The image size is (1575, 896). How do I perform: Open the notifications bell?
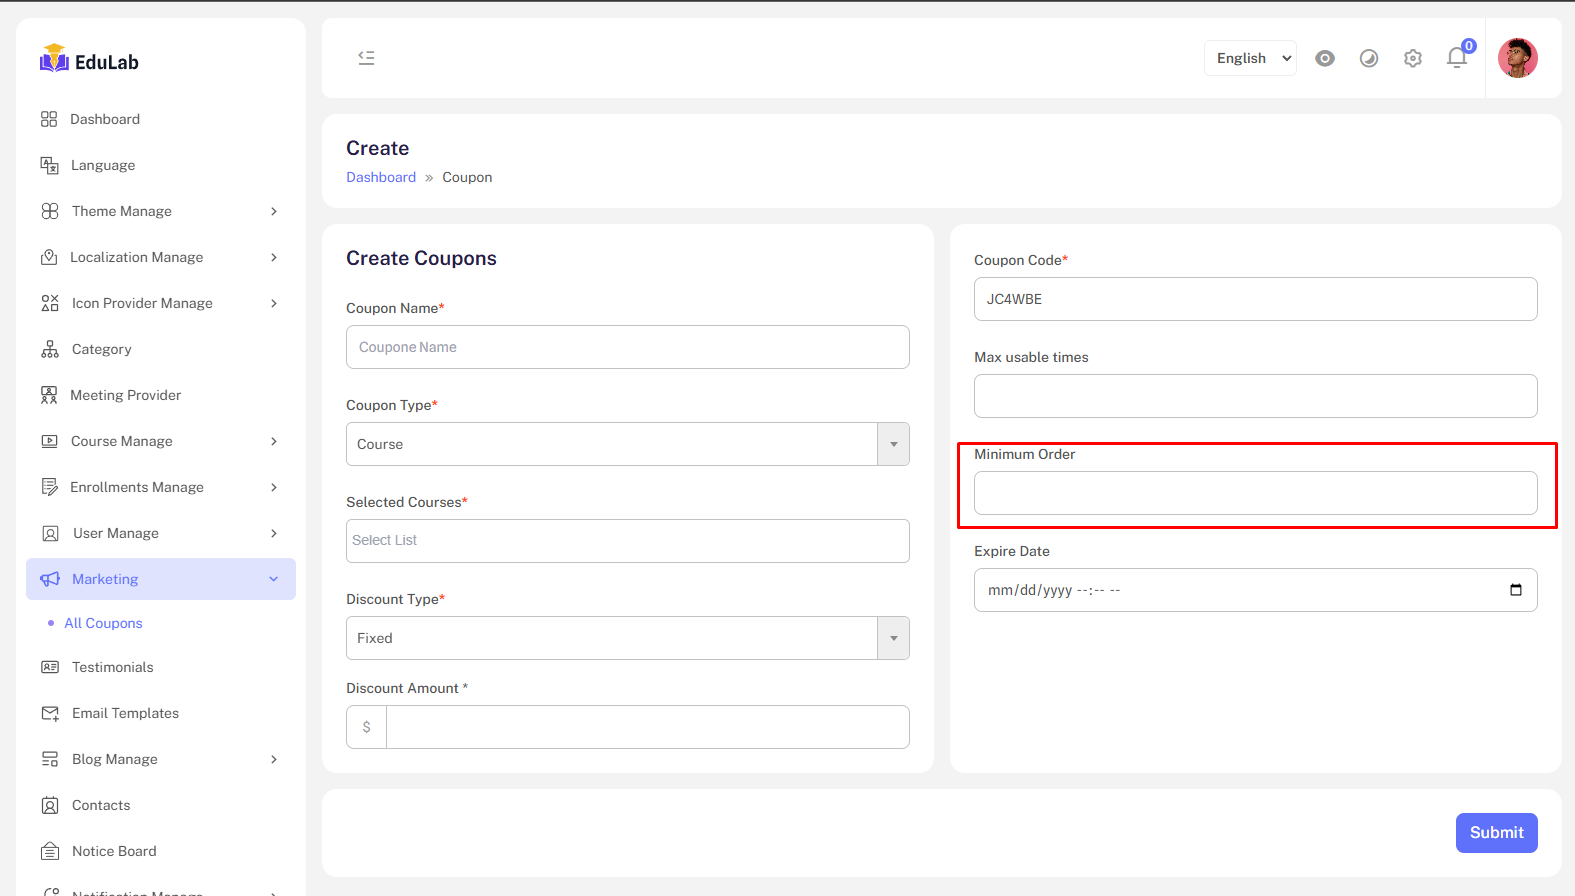pyautogui.click(x=1457, y=58)
